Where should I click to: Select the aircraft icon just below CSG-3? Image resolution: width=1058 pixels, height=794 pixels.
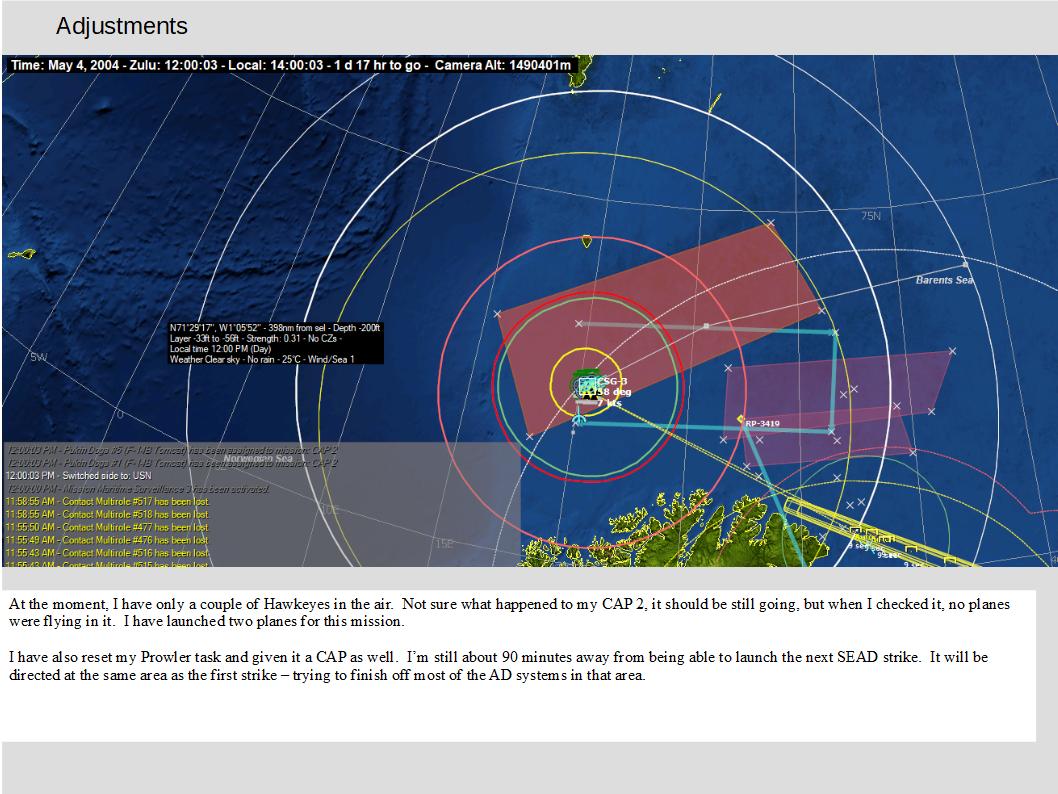[x=578, y=420]
